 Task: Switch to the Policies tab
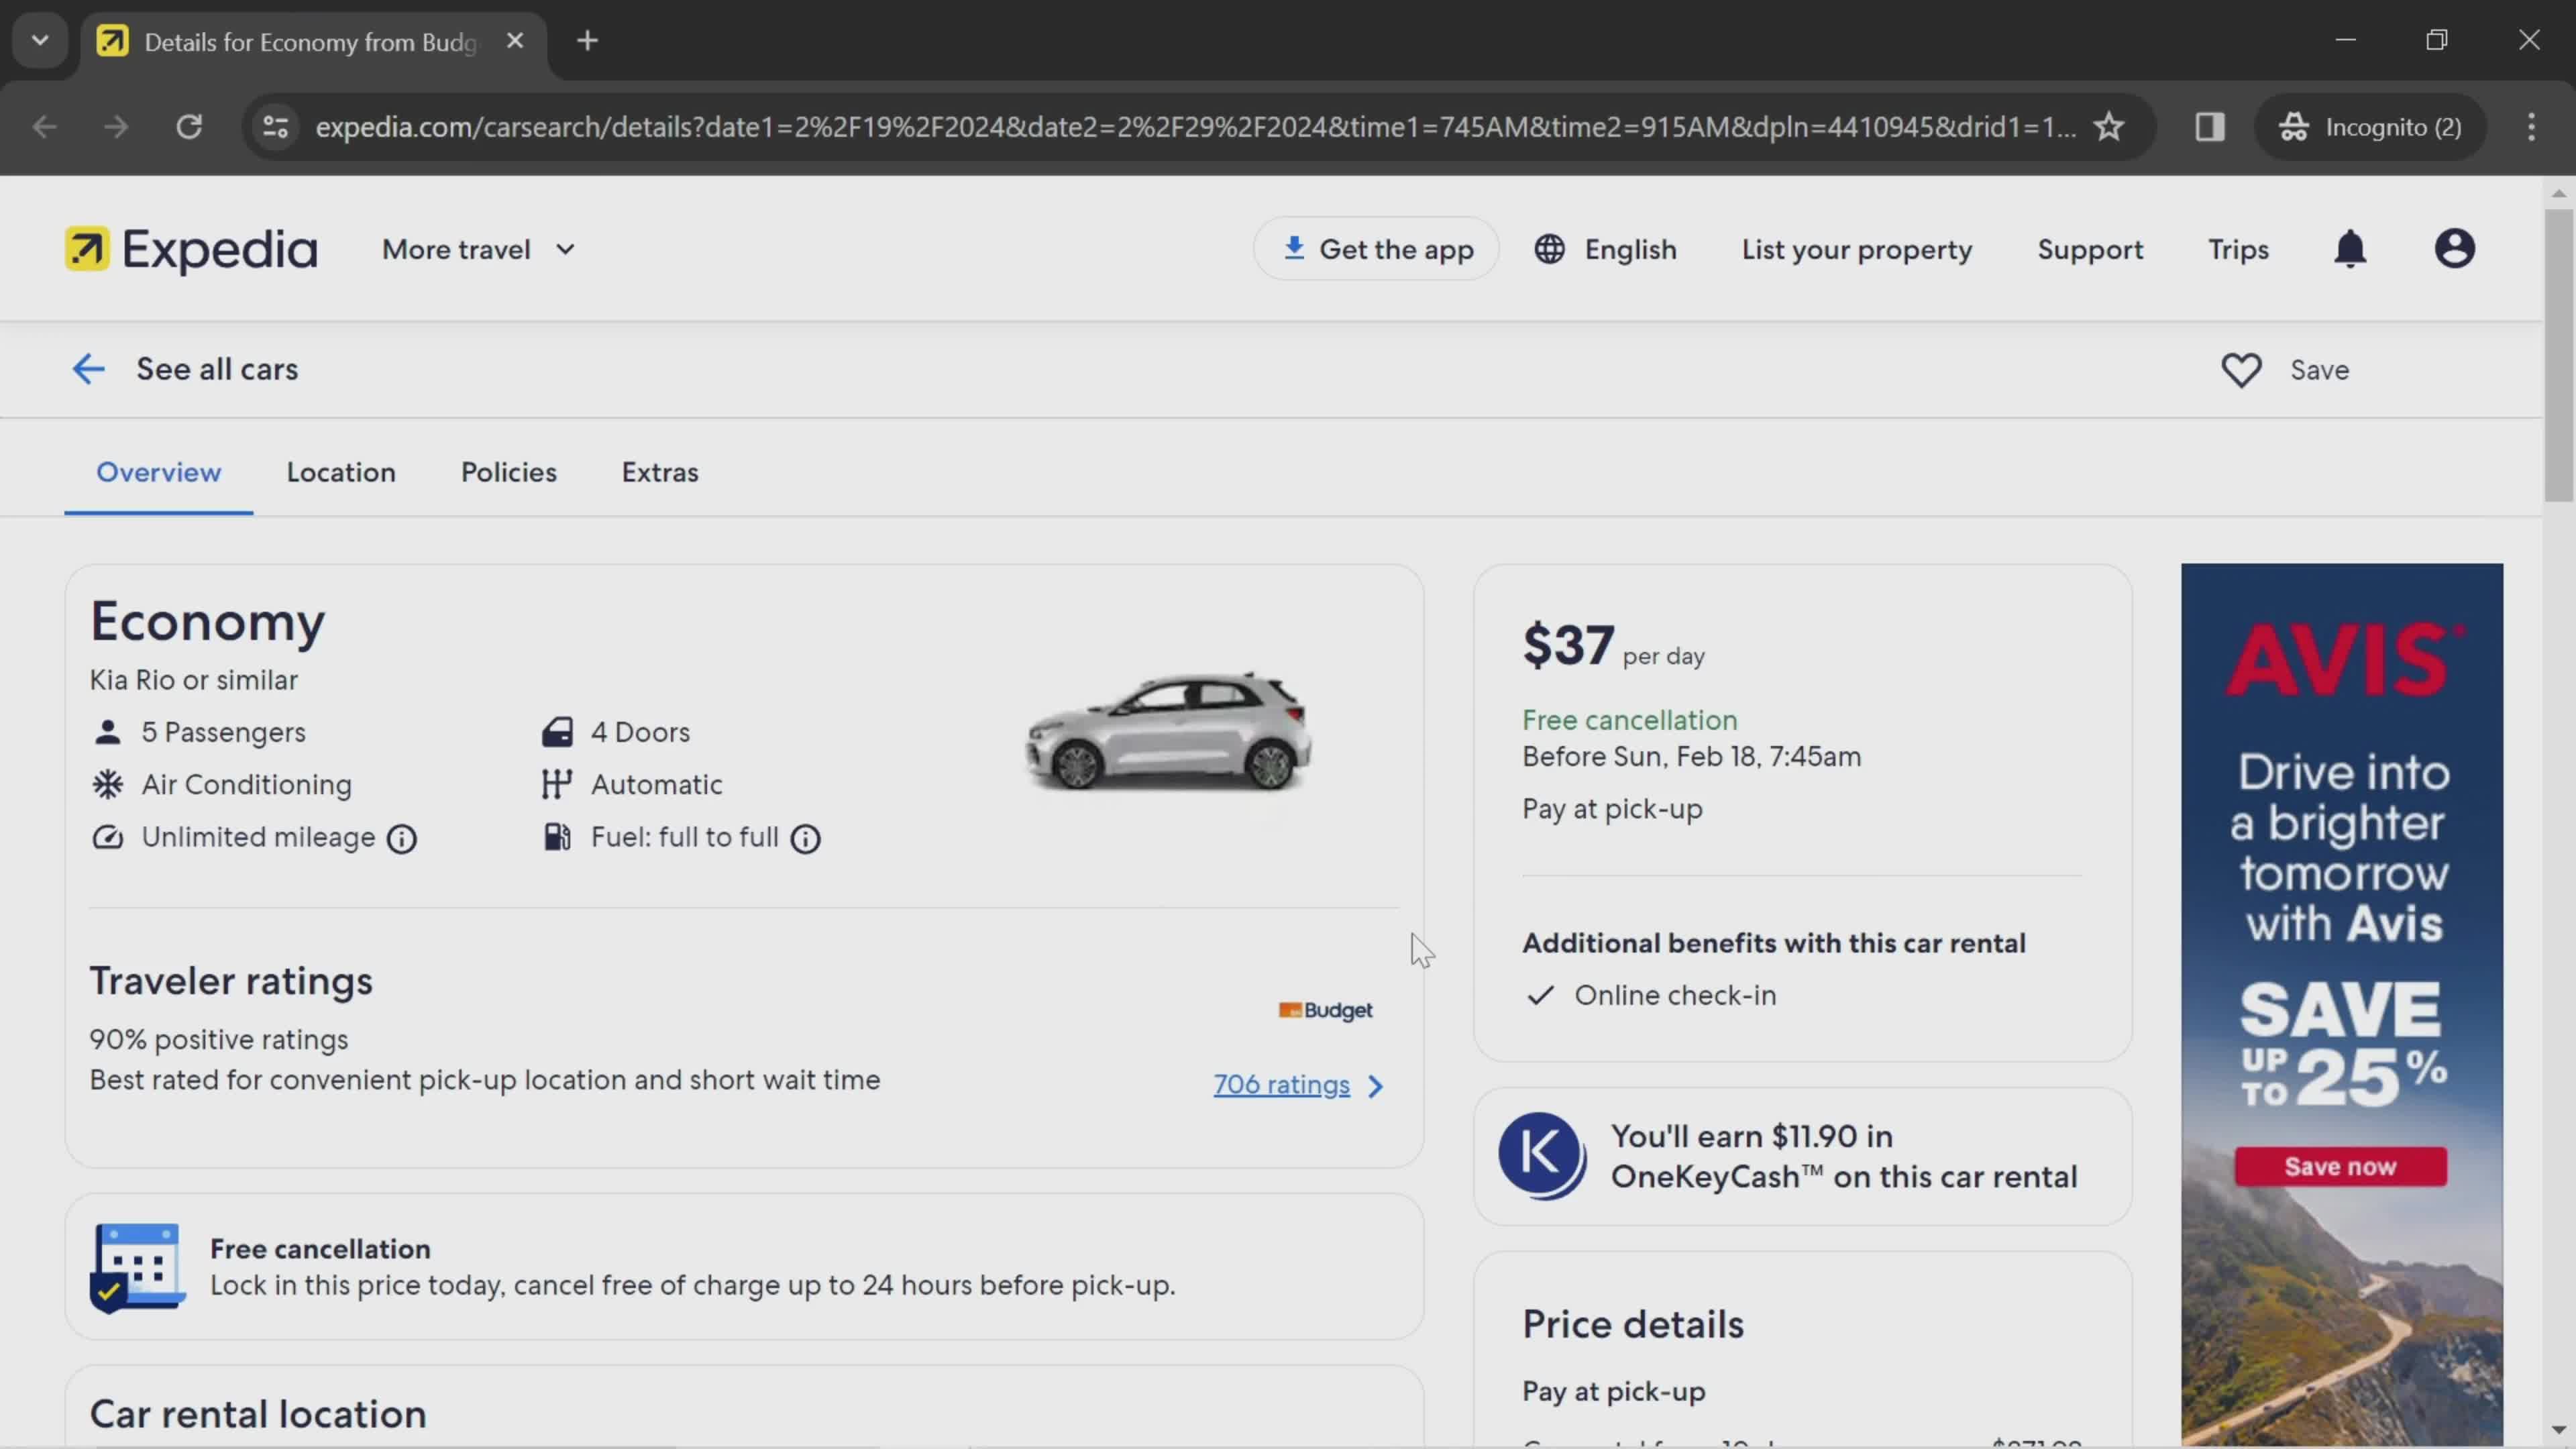click(x=509, y=472)
